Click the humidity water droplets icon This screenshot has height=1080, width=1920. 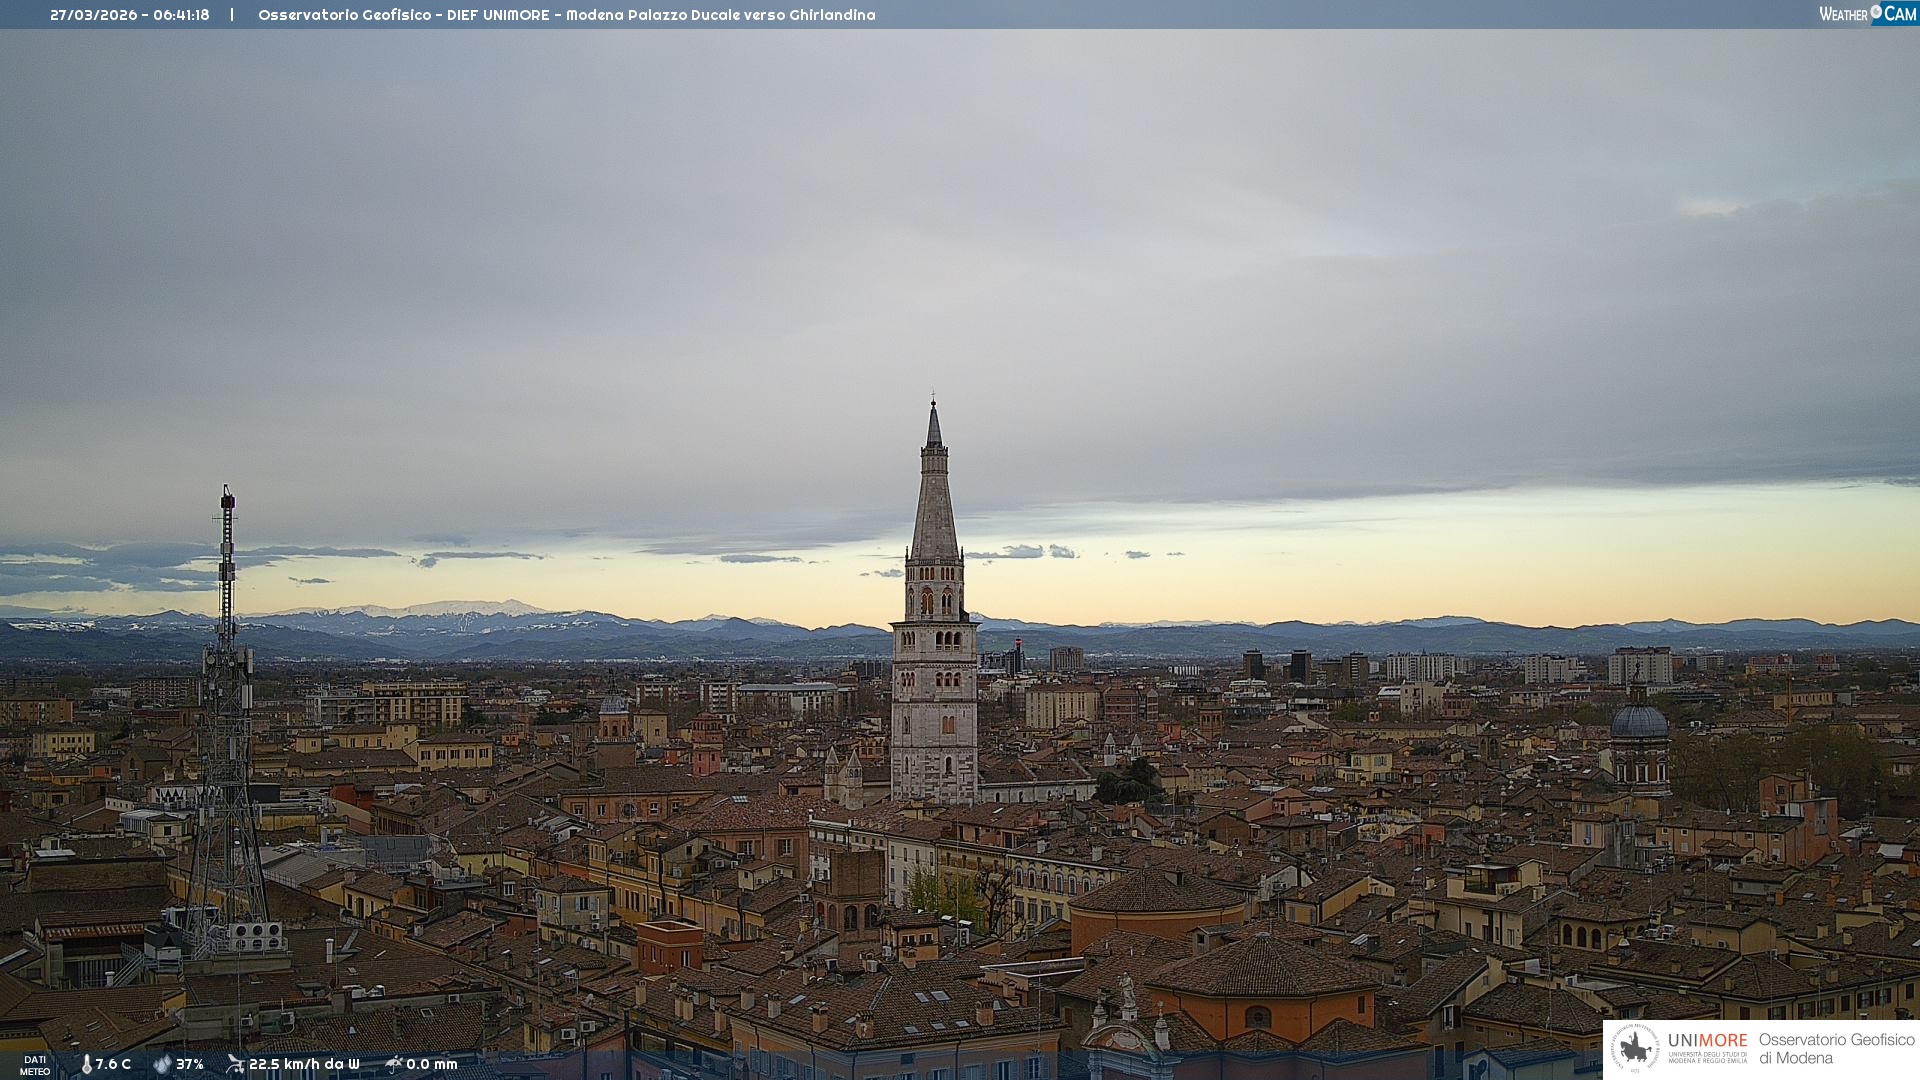coord(162,1064)
